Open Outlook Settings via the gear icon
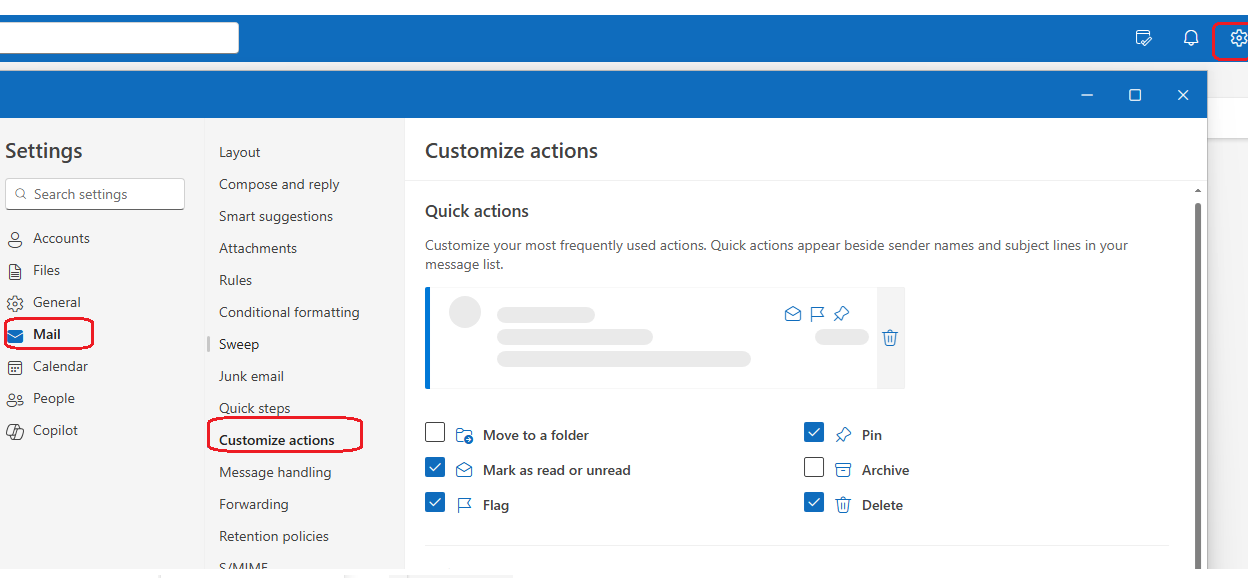Viewport: 1248px width, 578px height. (x=1238, y=38)
